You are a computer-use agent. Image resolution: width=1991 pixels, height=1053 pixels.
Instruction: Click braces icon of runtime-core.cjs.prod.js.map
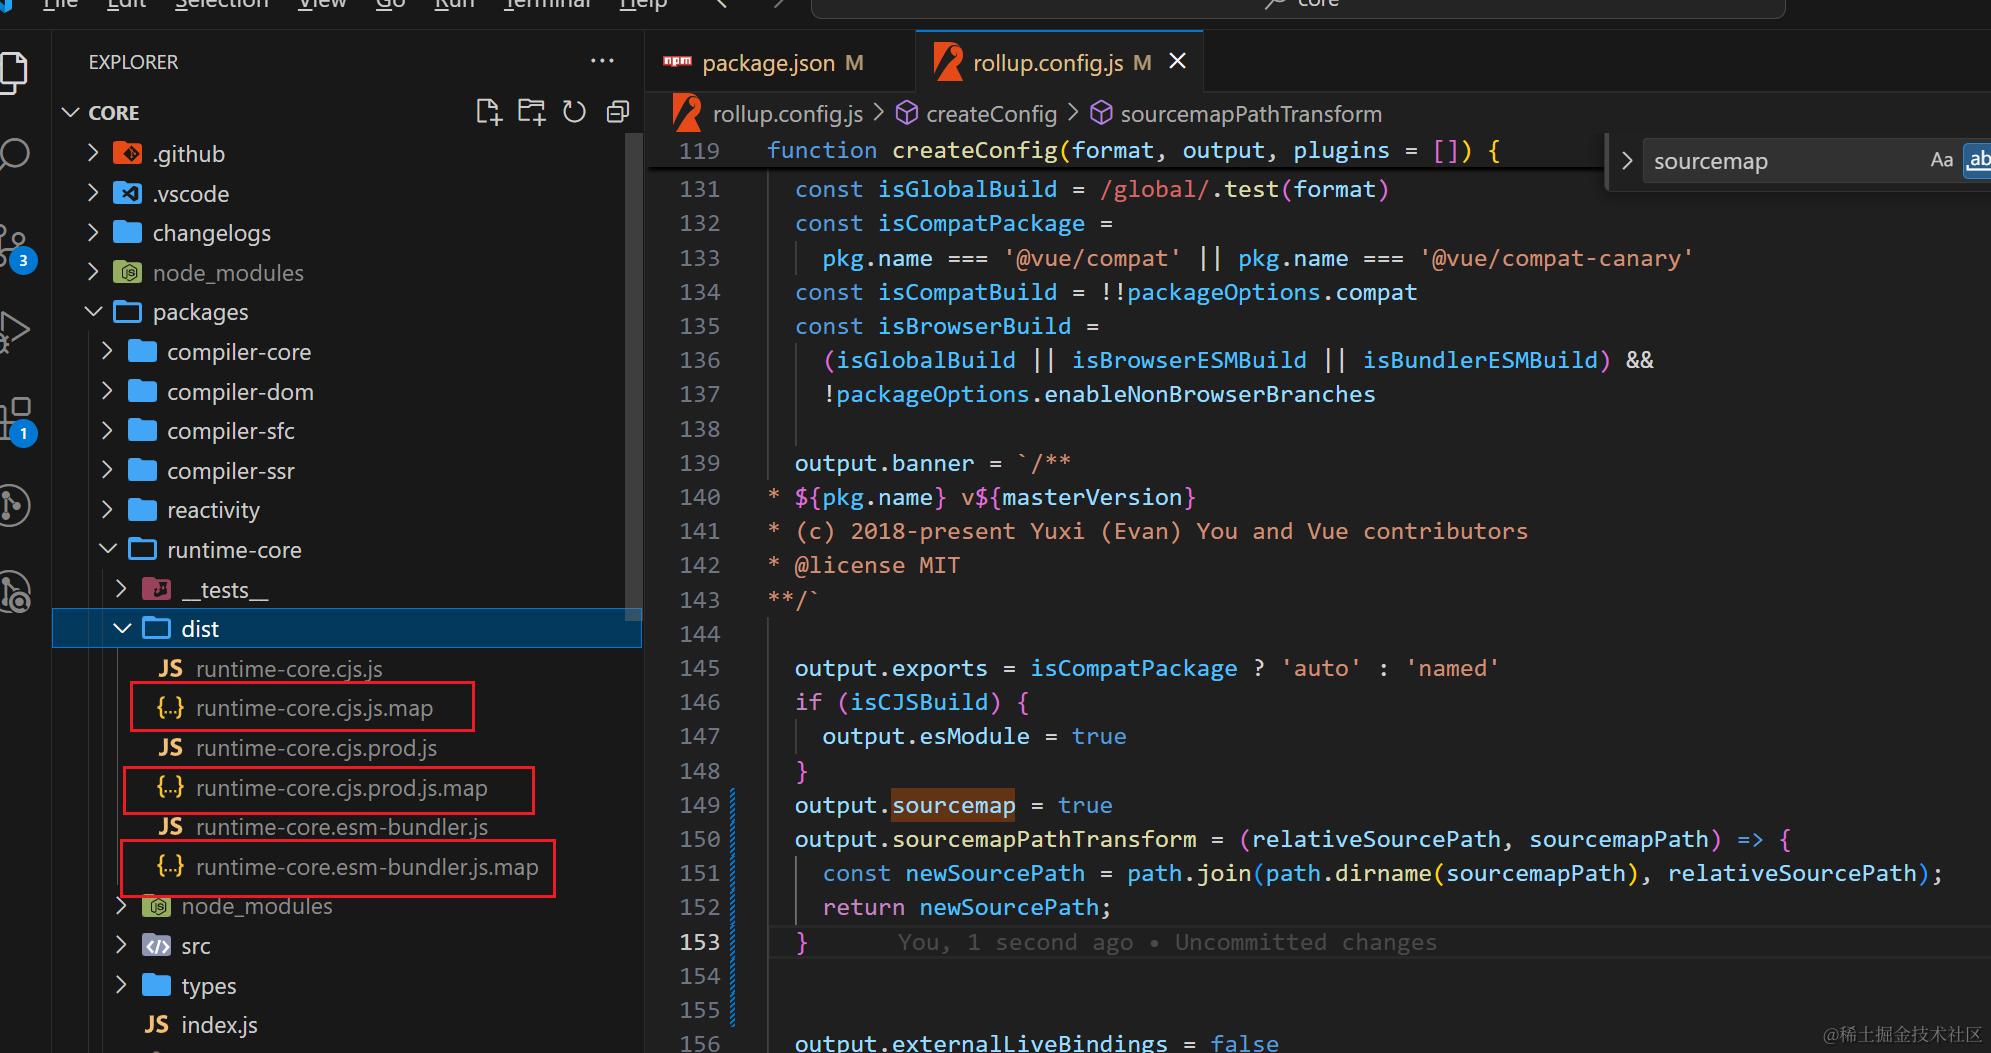170,787
